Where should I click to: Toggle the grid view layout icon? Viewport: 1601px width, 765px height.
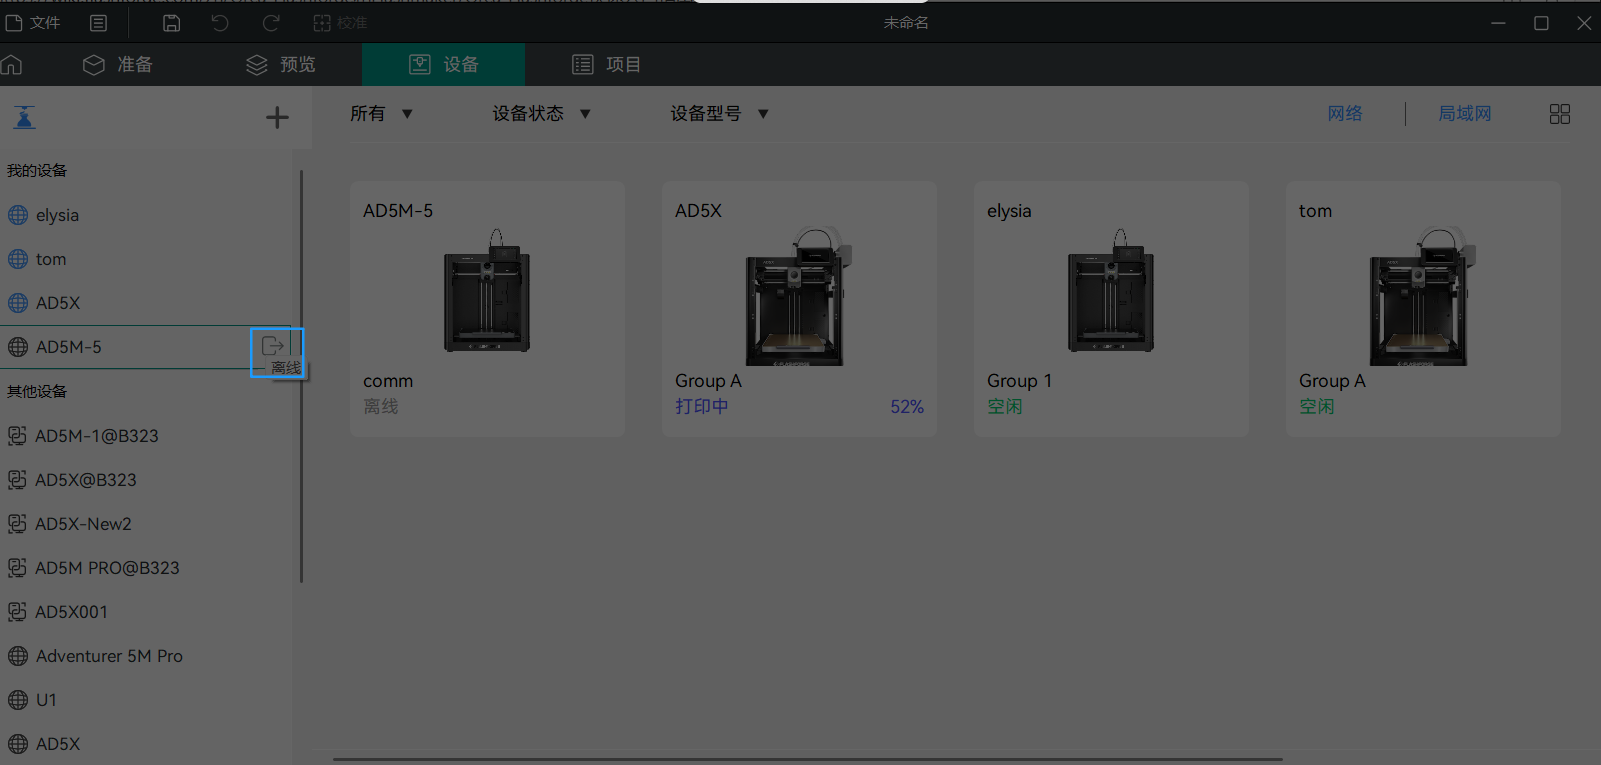[x=1560, y=114]
